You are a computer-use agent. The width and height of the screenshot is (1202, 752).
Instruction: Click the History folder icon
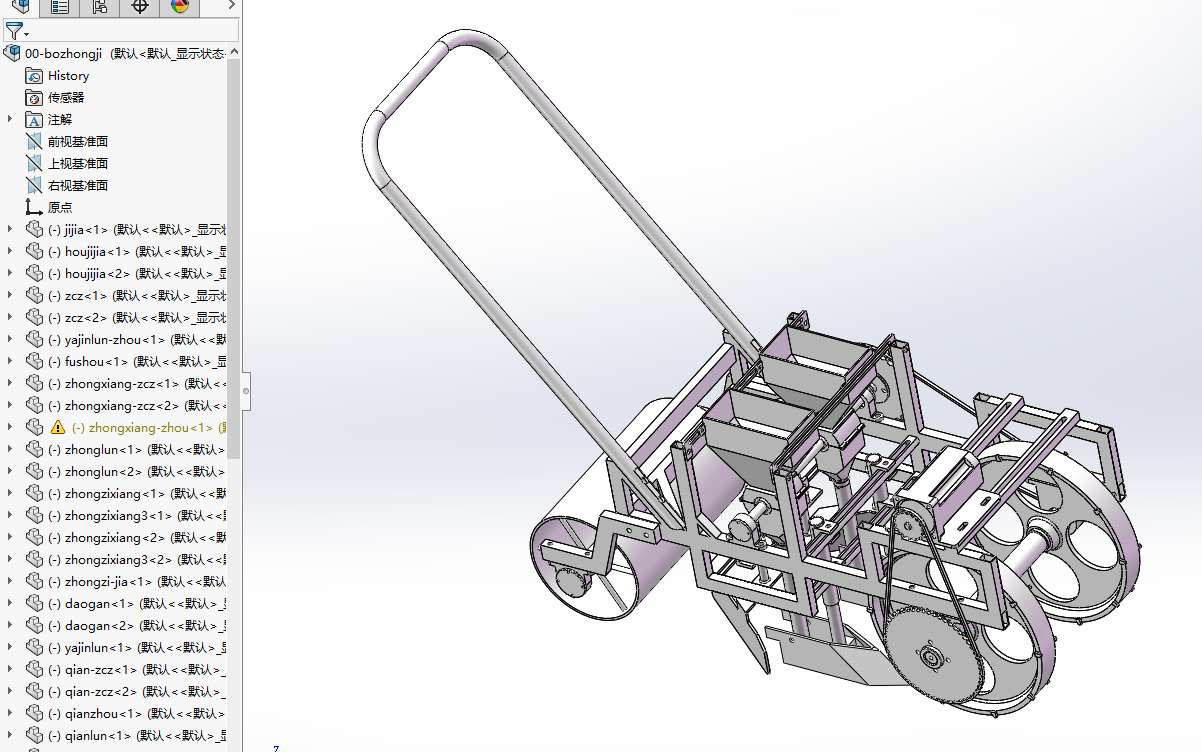click(x=34, y=76)
